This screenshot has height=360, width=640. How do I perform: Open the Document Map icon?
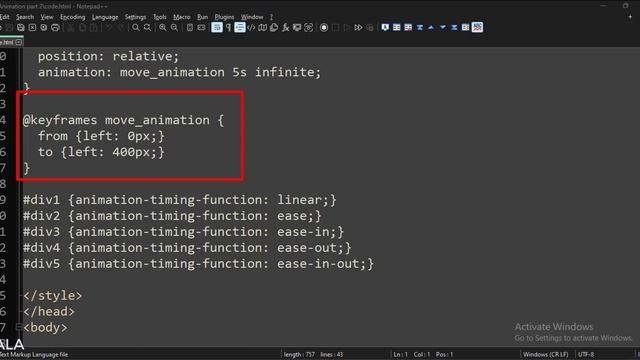coord(262,27)
